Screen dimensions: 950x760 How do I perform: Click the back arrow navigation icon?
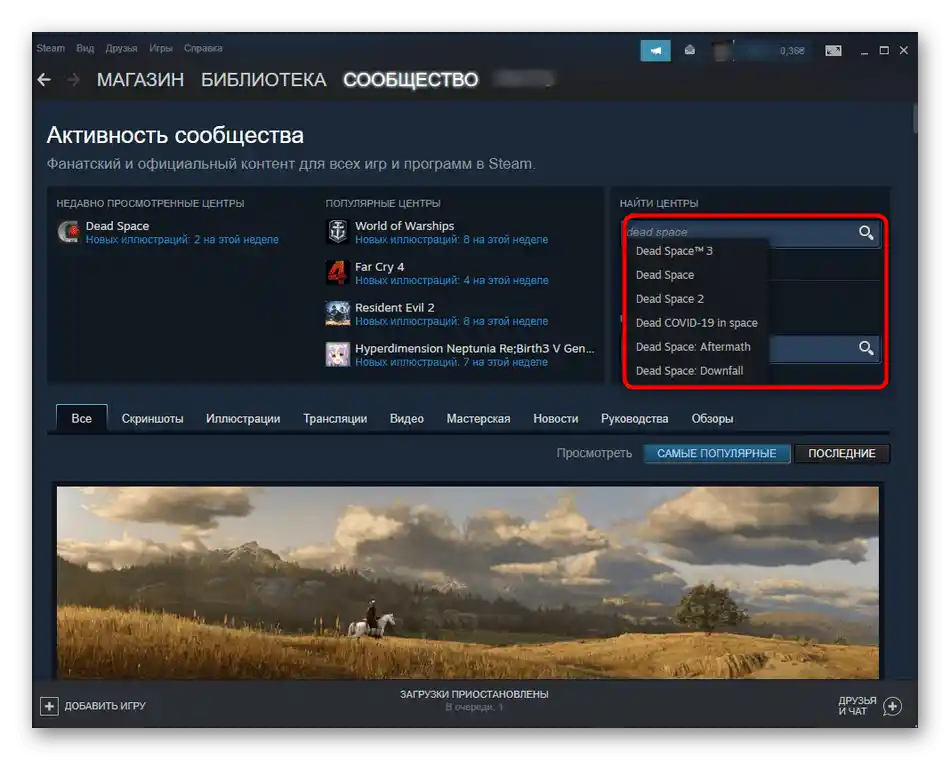pyautogui.click(x=44, y=79)
